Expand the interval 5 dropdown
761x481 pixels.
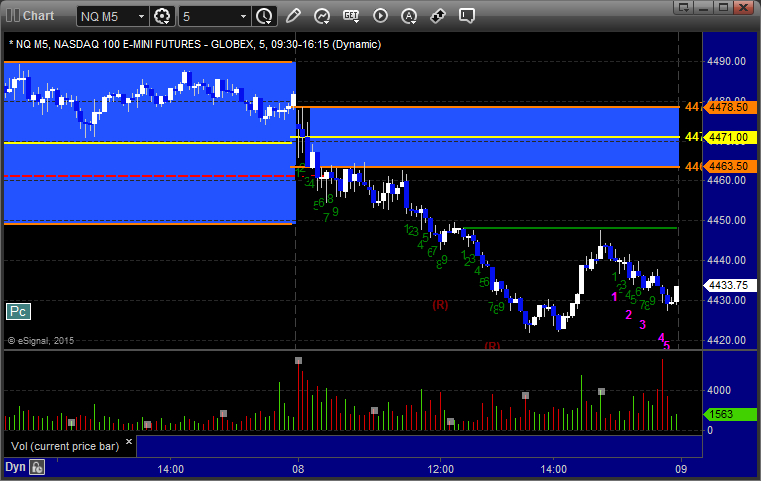(243, 16)
